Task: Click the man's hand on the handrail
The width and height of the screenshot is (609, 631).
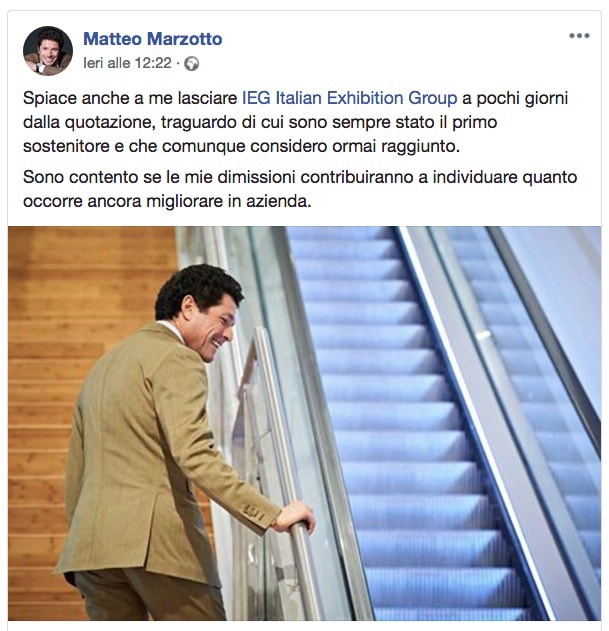Action: tap(295, 516)
